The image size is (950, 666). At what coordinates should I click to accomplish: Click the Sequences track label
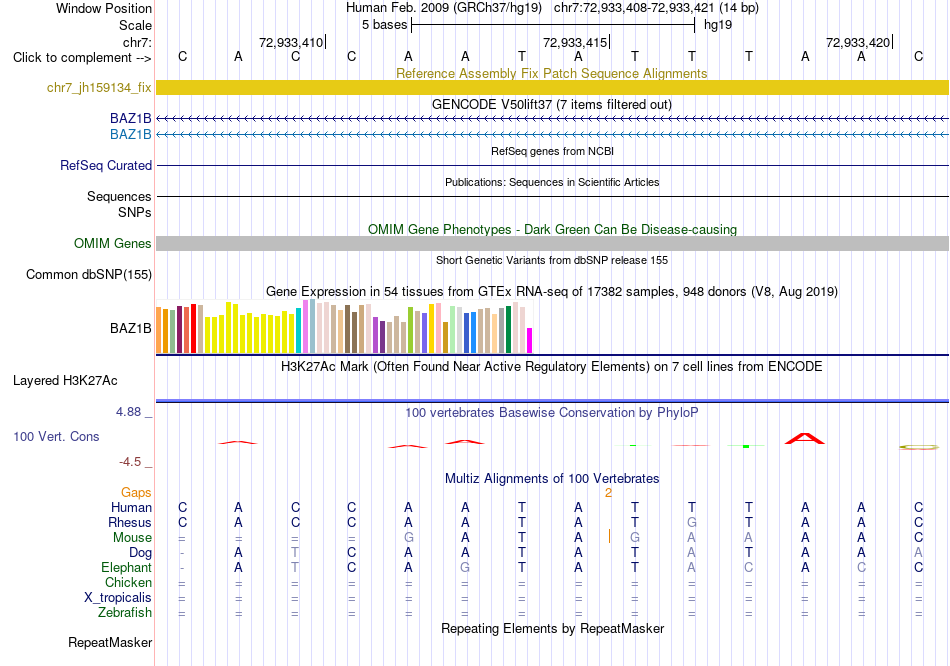[x=119, y=196]
